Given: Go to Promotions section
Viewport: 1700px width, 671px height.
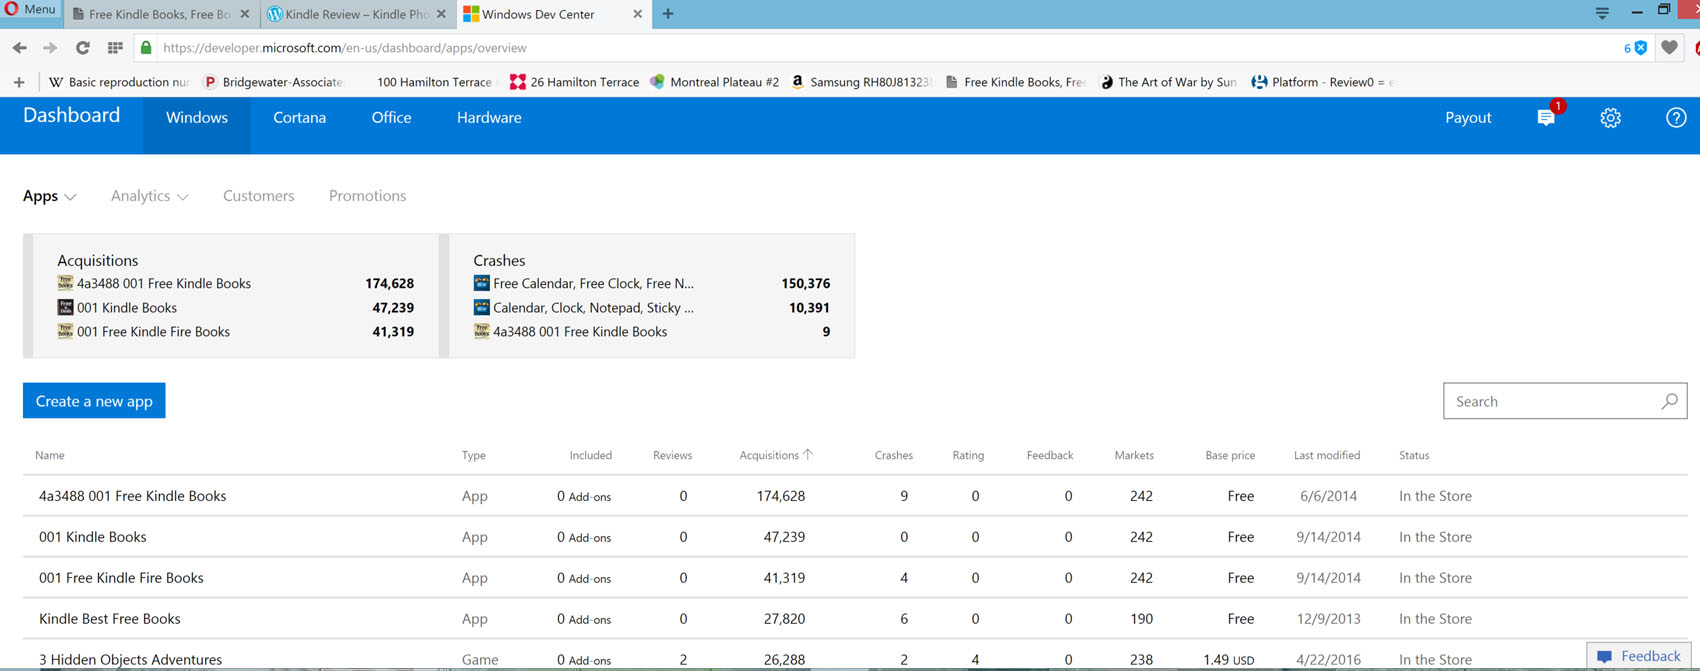Looking at the screenshot, I should (x=367, y=196).
